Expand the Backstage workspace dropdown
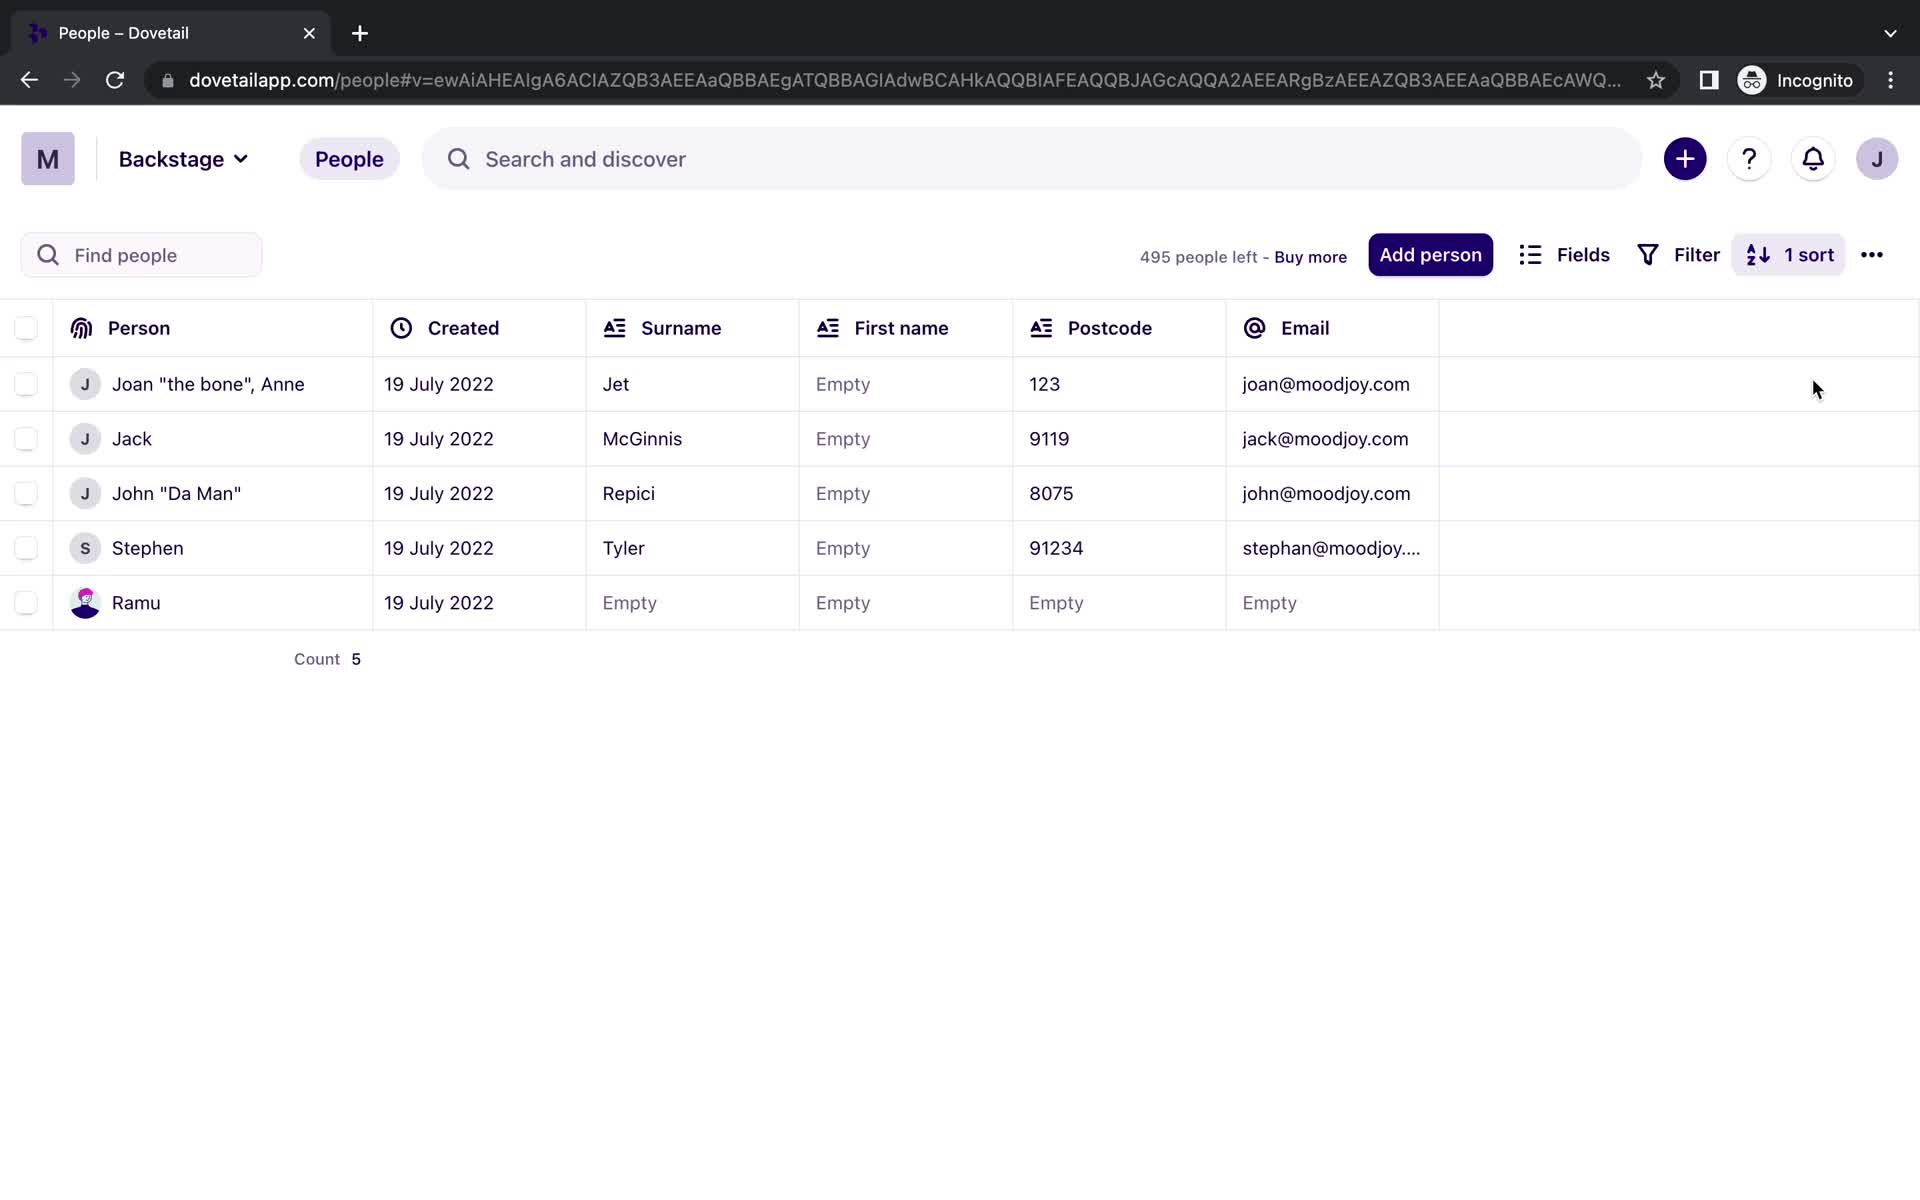This screenshot has height=1200, width=1920. click(182, 159)
